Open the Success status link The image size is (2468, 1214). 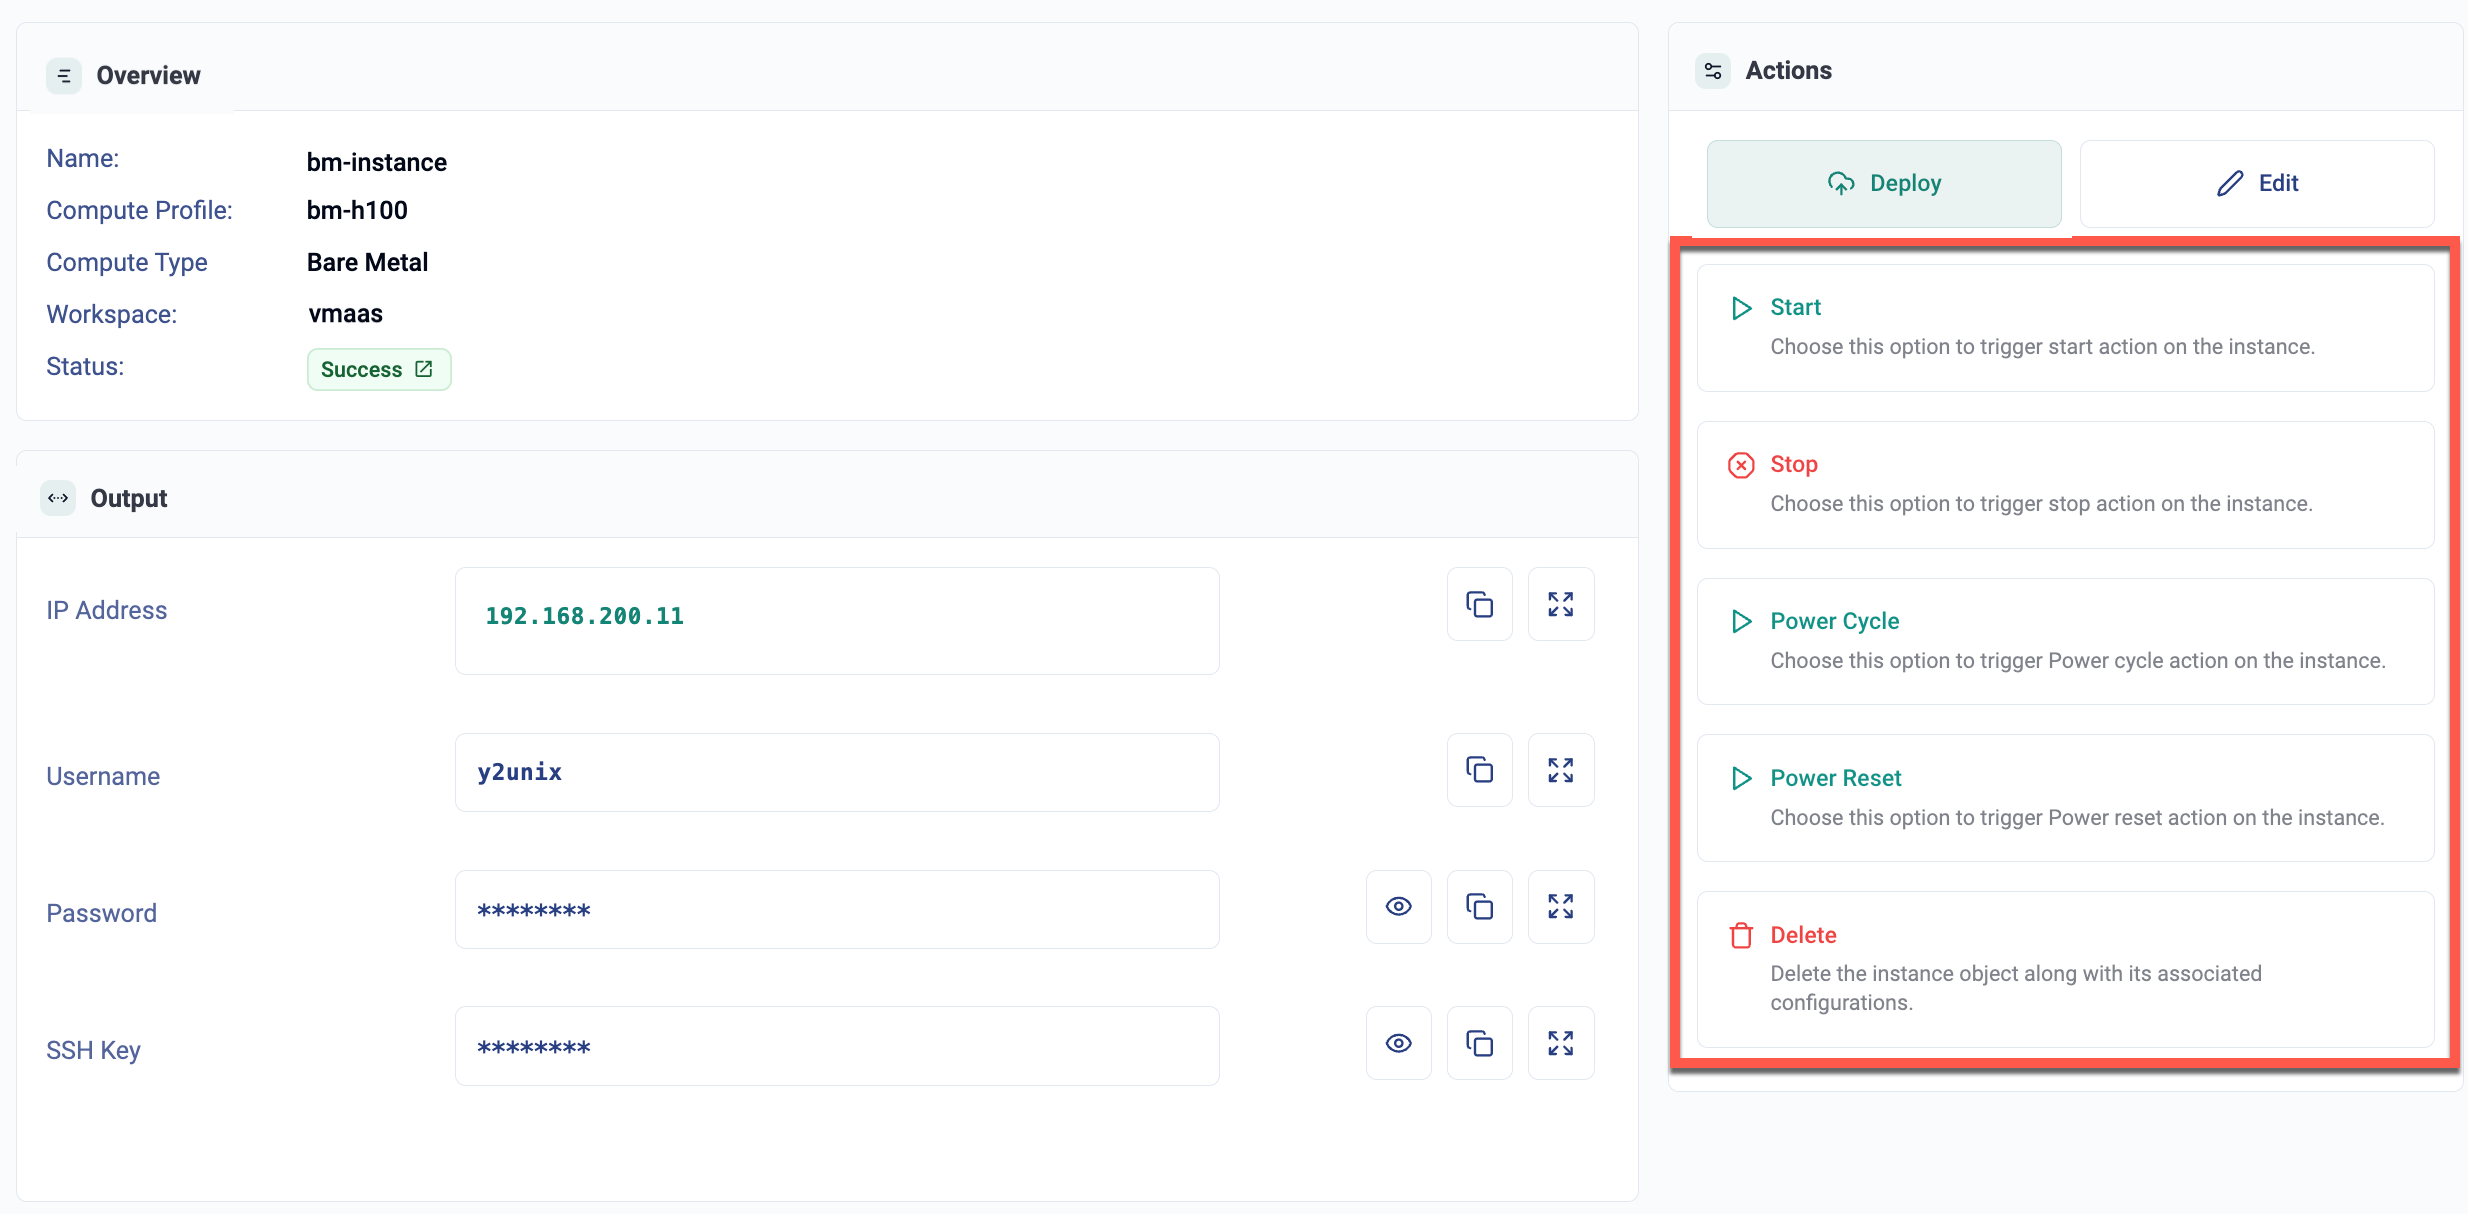pos(378,369)
